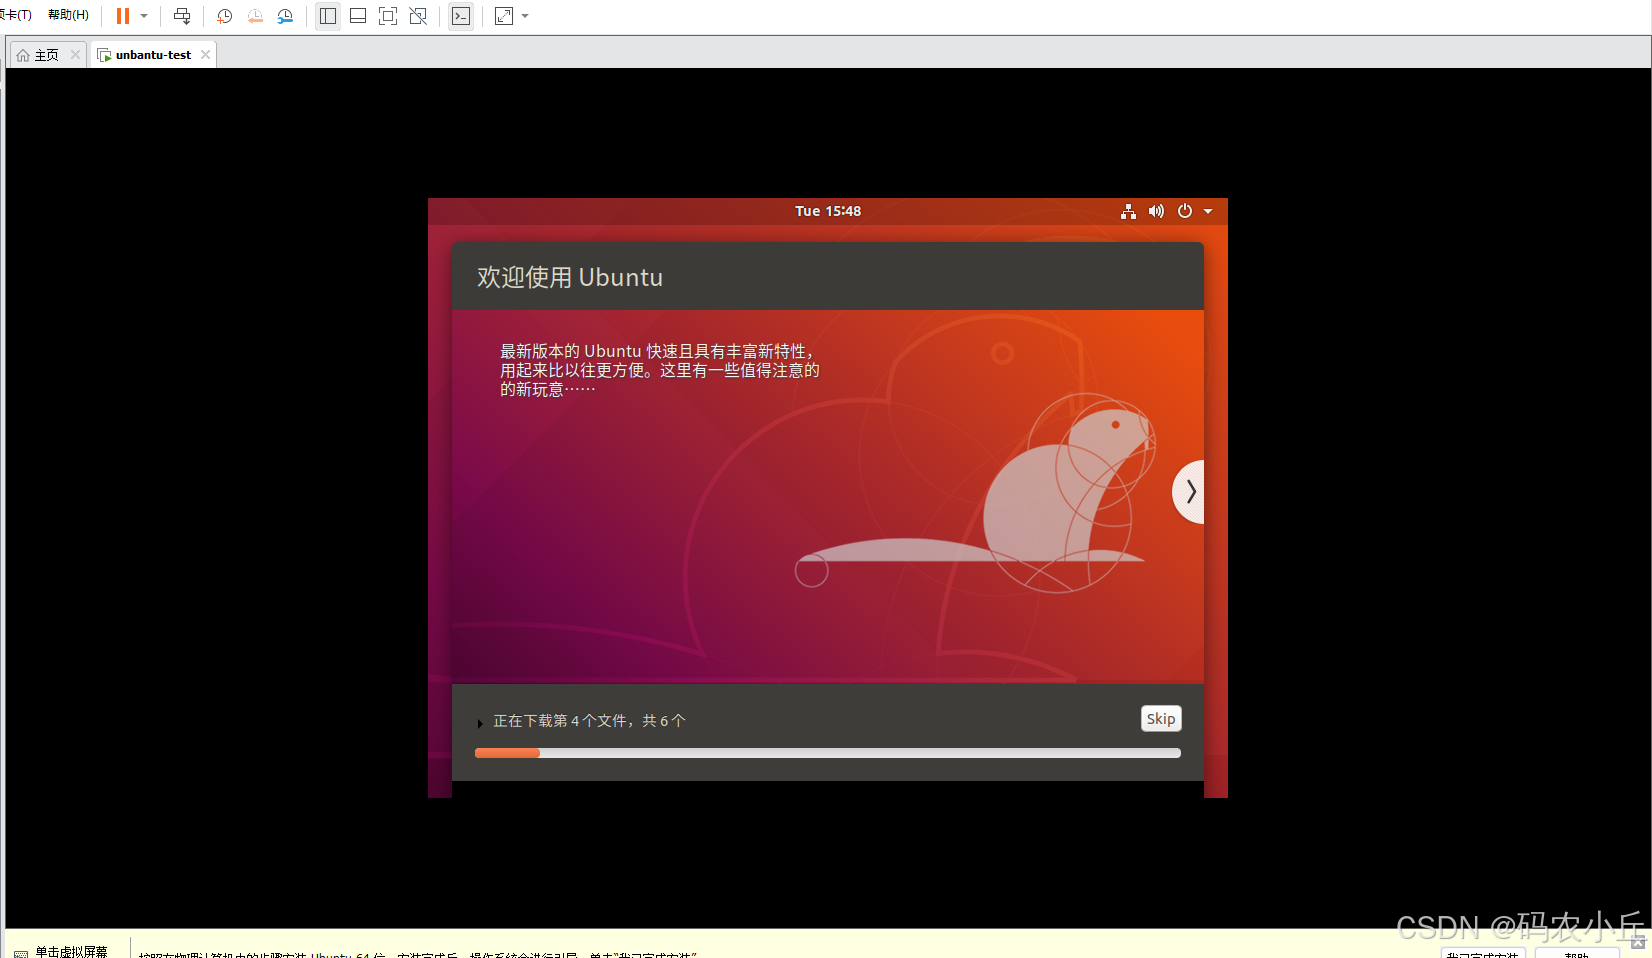Click the Skip button in installer

pos(1161,719)
